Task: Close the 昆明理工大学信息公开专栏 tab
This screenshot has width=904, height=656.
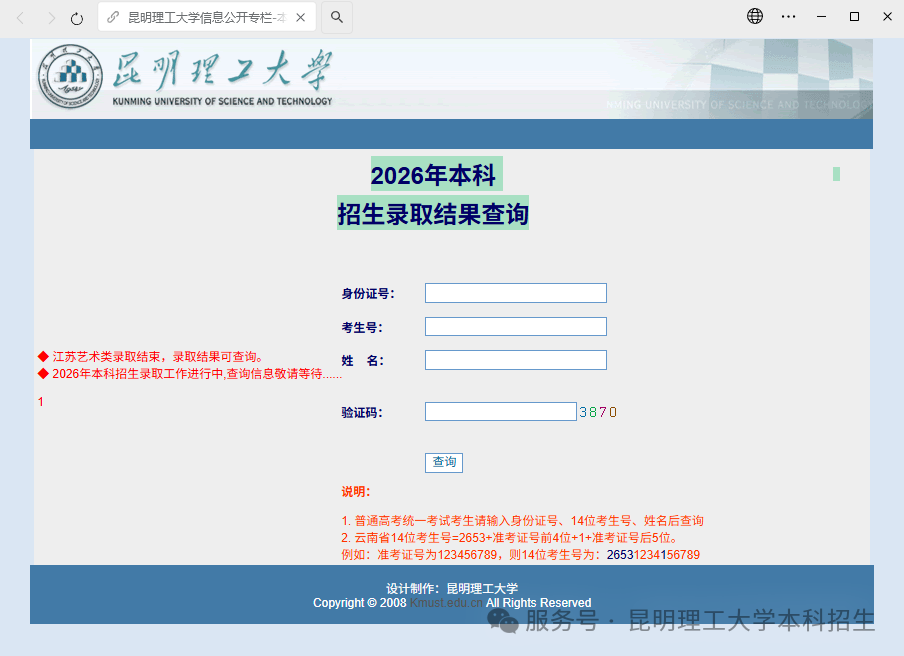Action: tap(300, 17)
